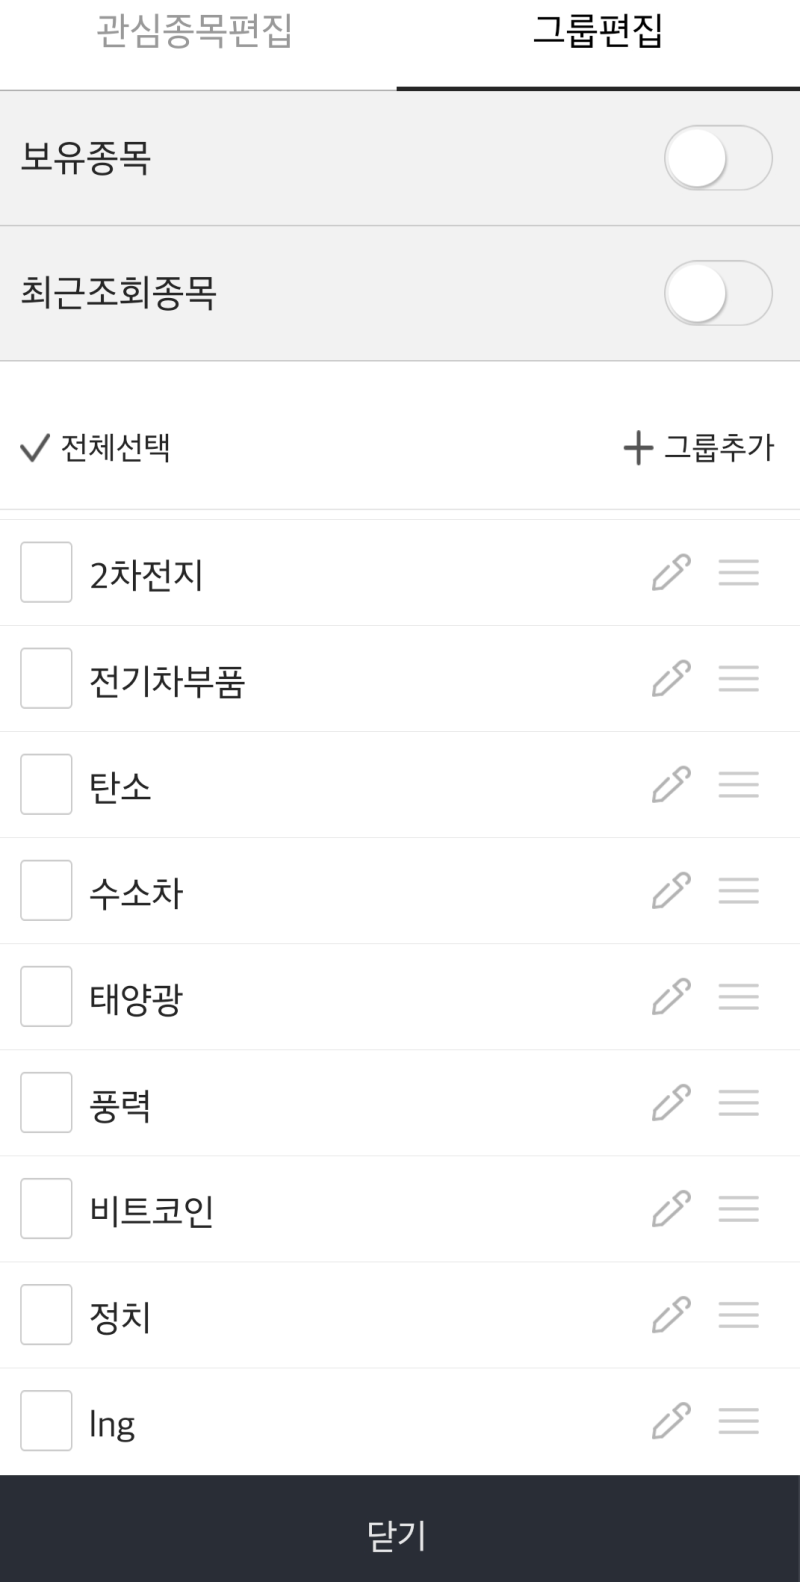Switch to the 관심종목편집 tab

pos(196,34)
